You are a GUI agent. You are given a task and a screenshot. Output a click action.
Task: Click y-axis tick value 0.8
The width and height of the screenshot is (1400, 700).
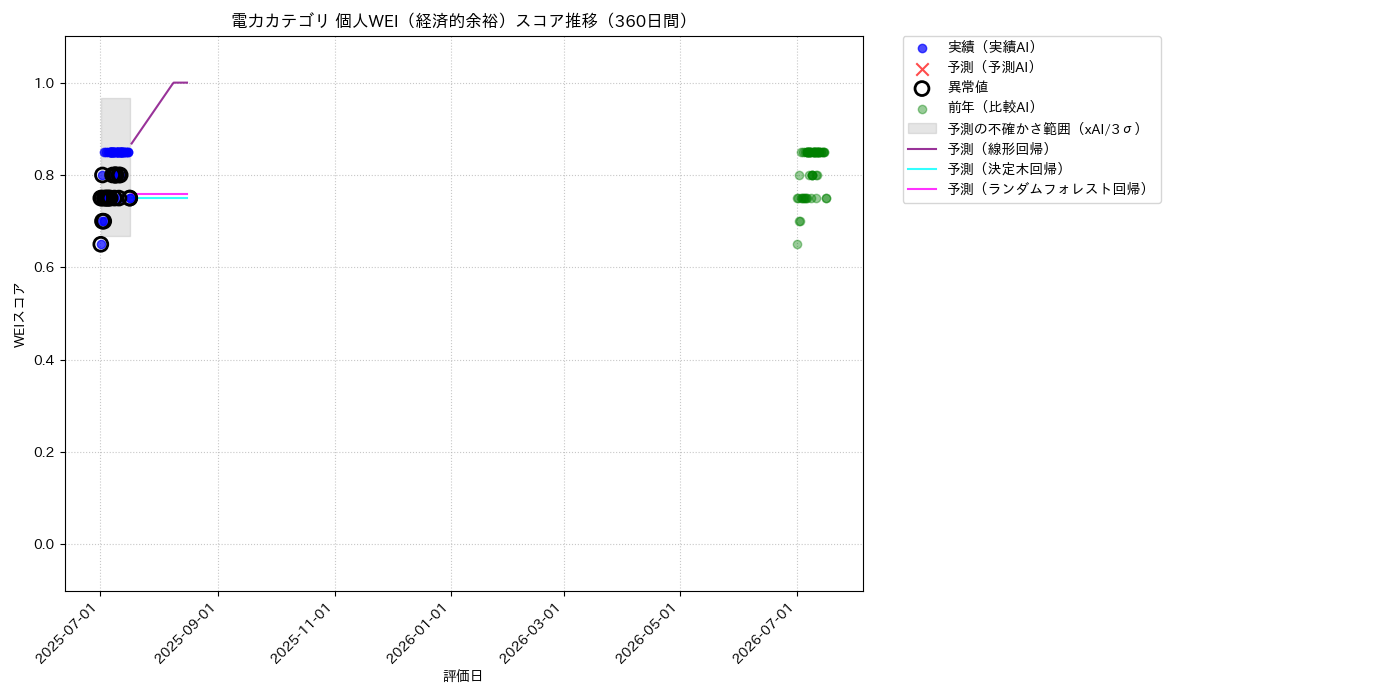[45, 175]
